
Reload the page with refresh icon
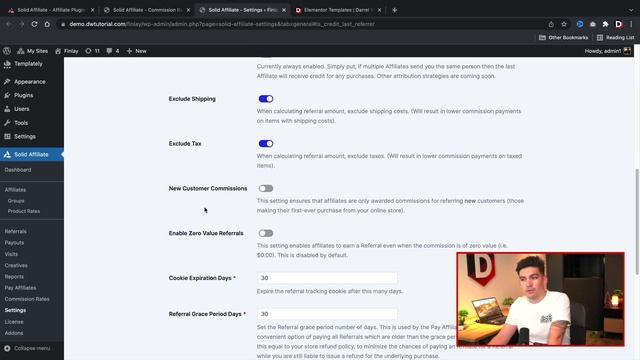click(35, 24)
